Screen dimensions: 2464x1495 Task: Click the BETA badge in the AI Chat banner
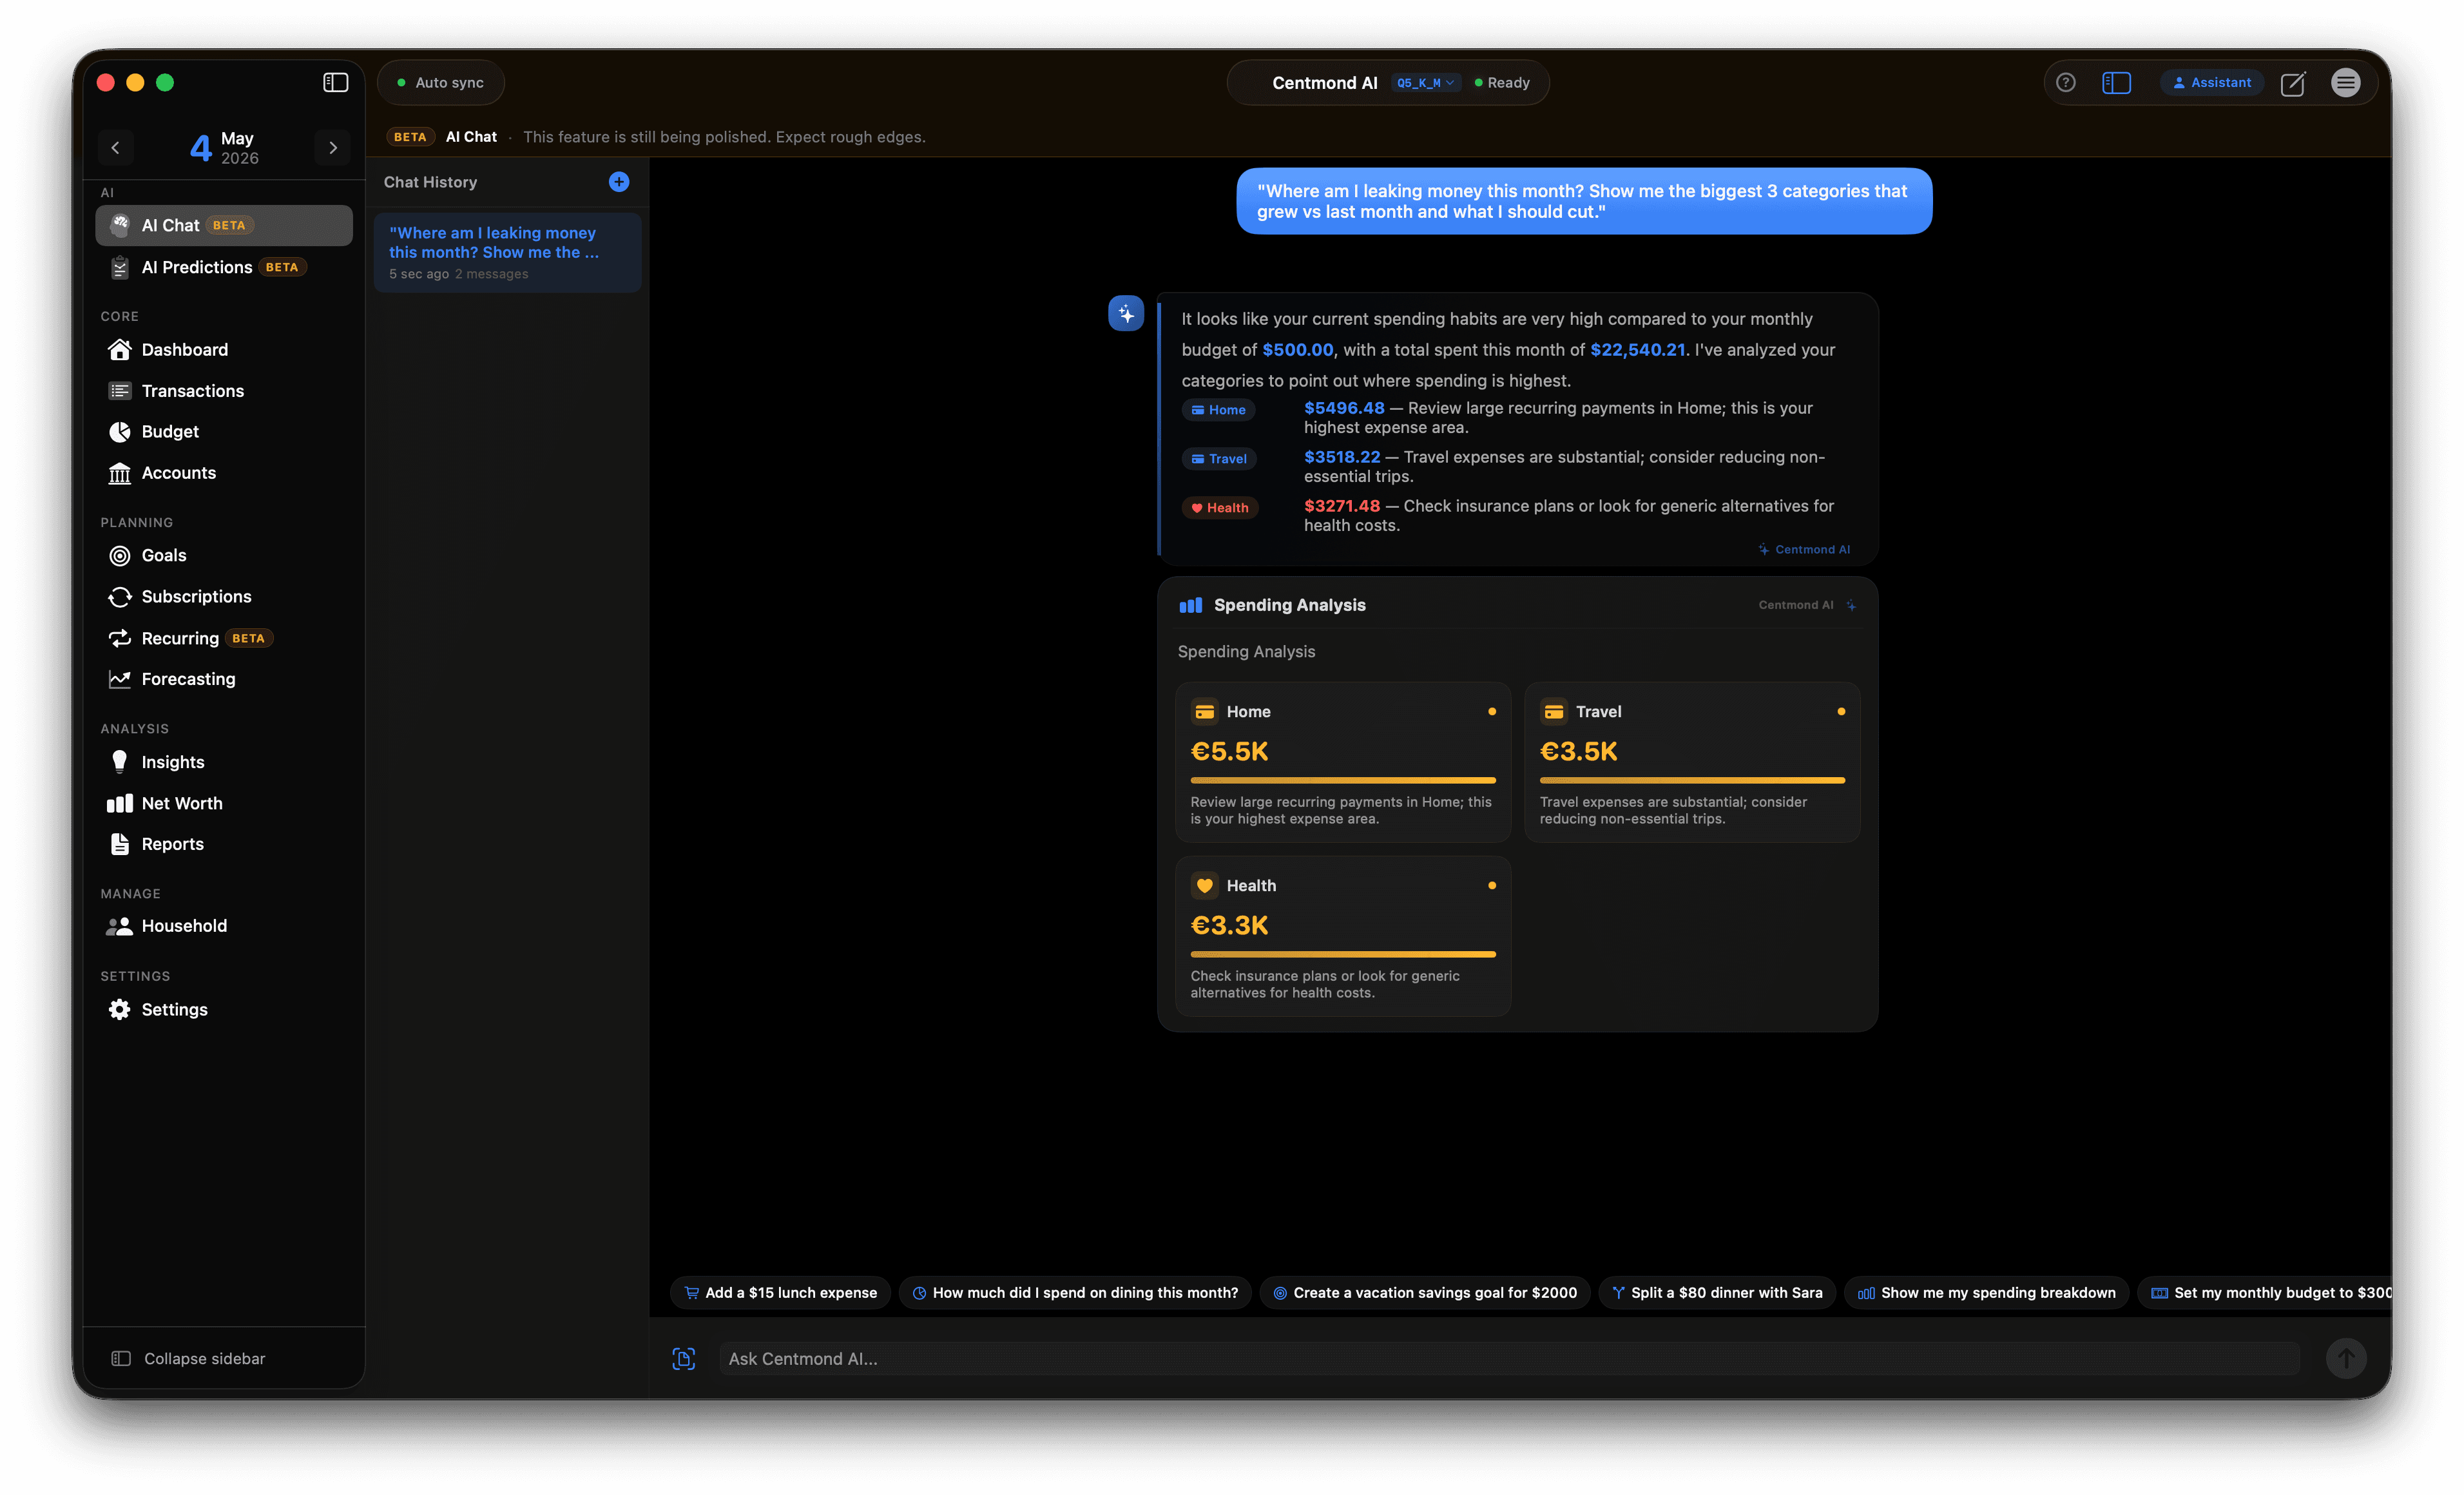(x=410, y=137)
